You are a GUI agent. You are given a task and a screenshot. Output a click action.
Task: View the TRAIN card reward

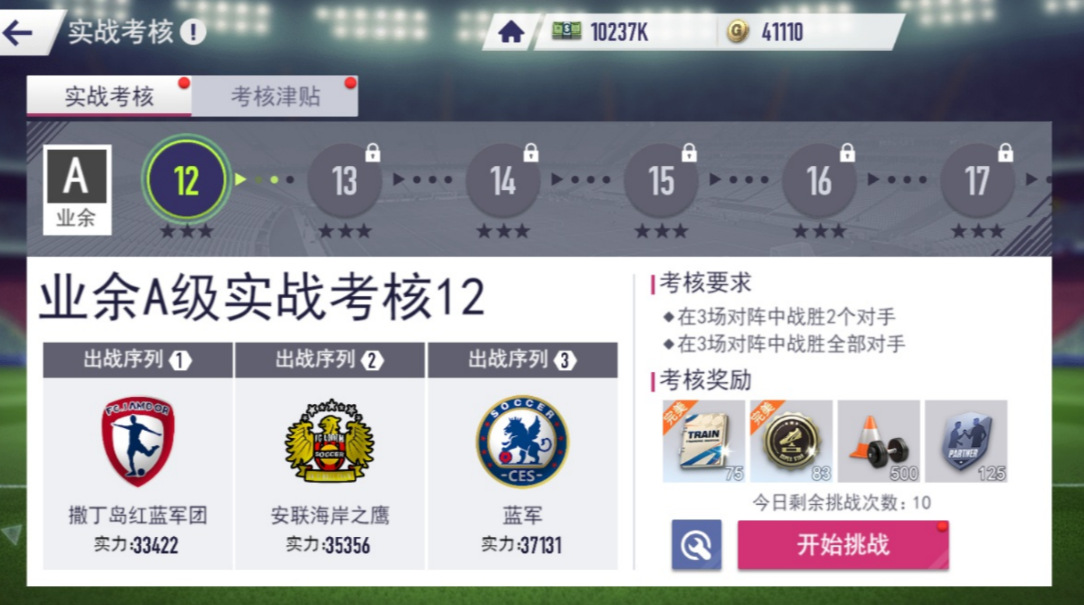click(703, 441)
